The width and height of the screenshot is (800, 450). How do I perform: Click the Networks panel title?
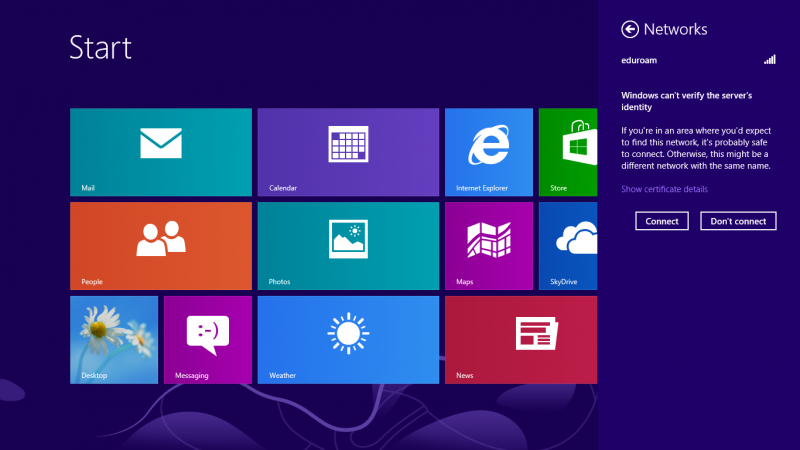tap(676, 29)
